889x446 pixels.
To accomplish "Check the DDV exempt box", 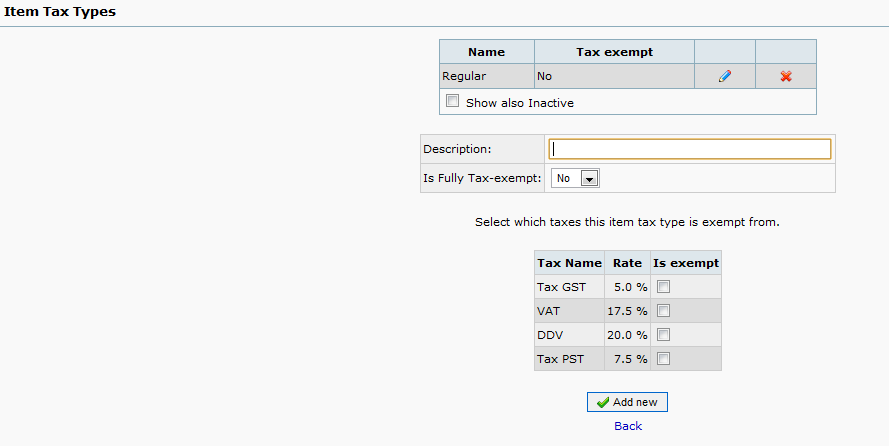I will (663, 335).
